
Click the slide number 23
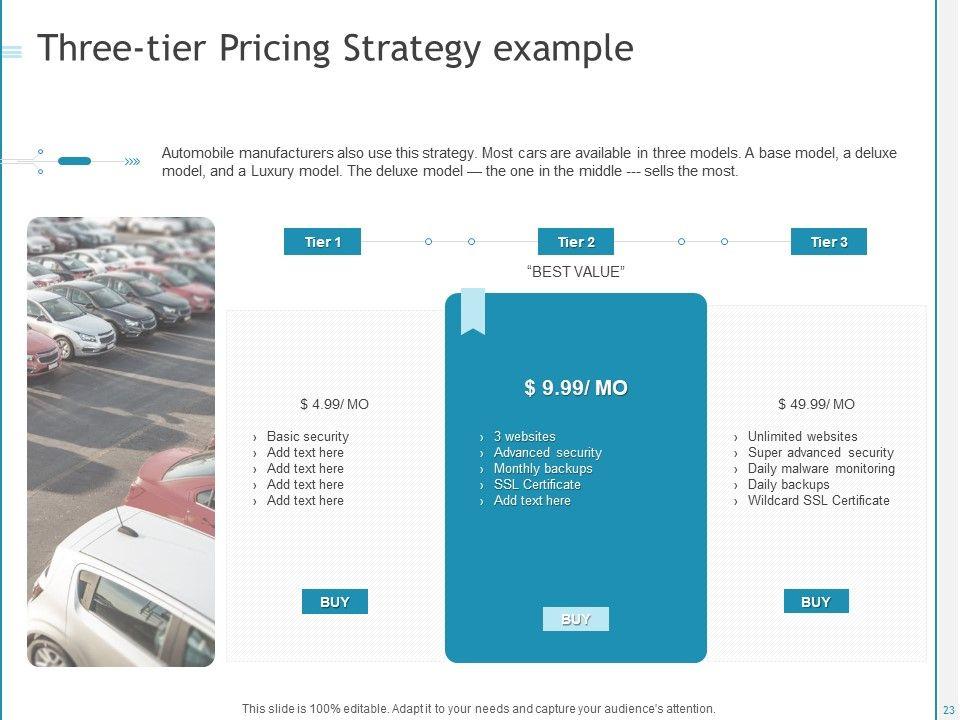click(x=948, y=710)
